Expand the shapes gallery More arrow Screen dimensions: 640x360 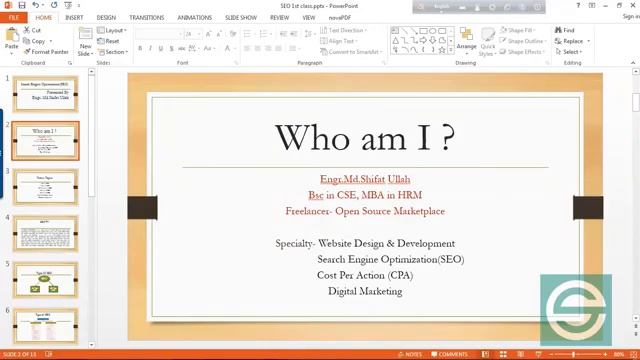pyautogui.click(x=451, y=50)
